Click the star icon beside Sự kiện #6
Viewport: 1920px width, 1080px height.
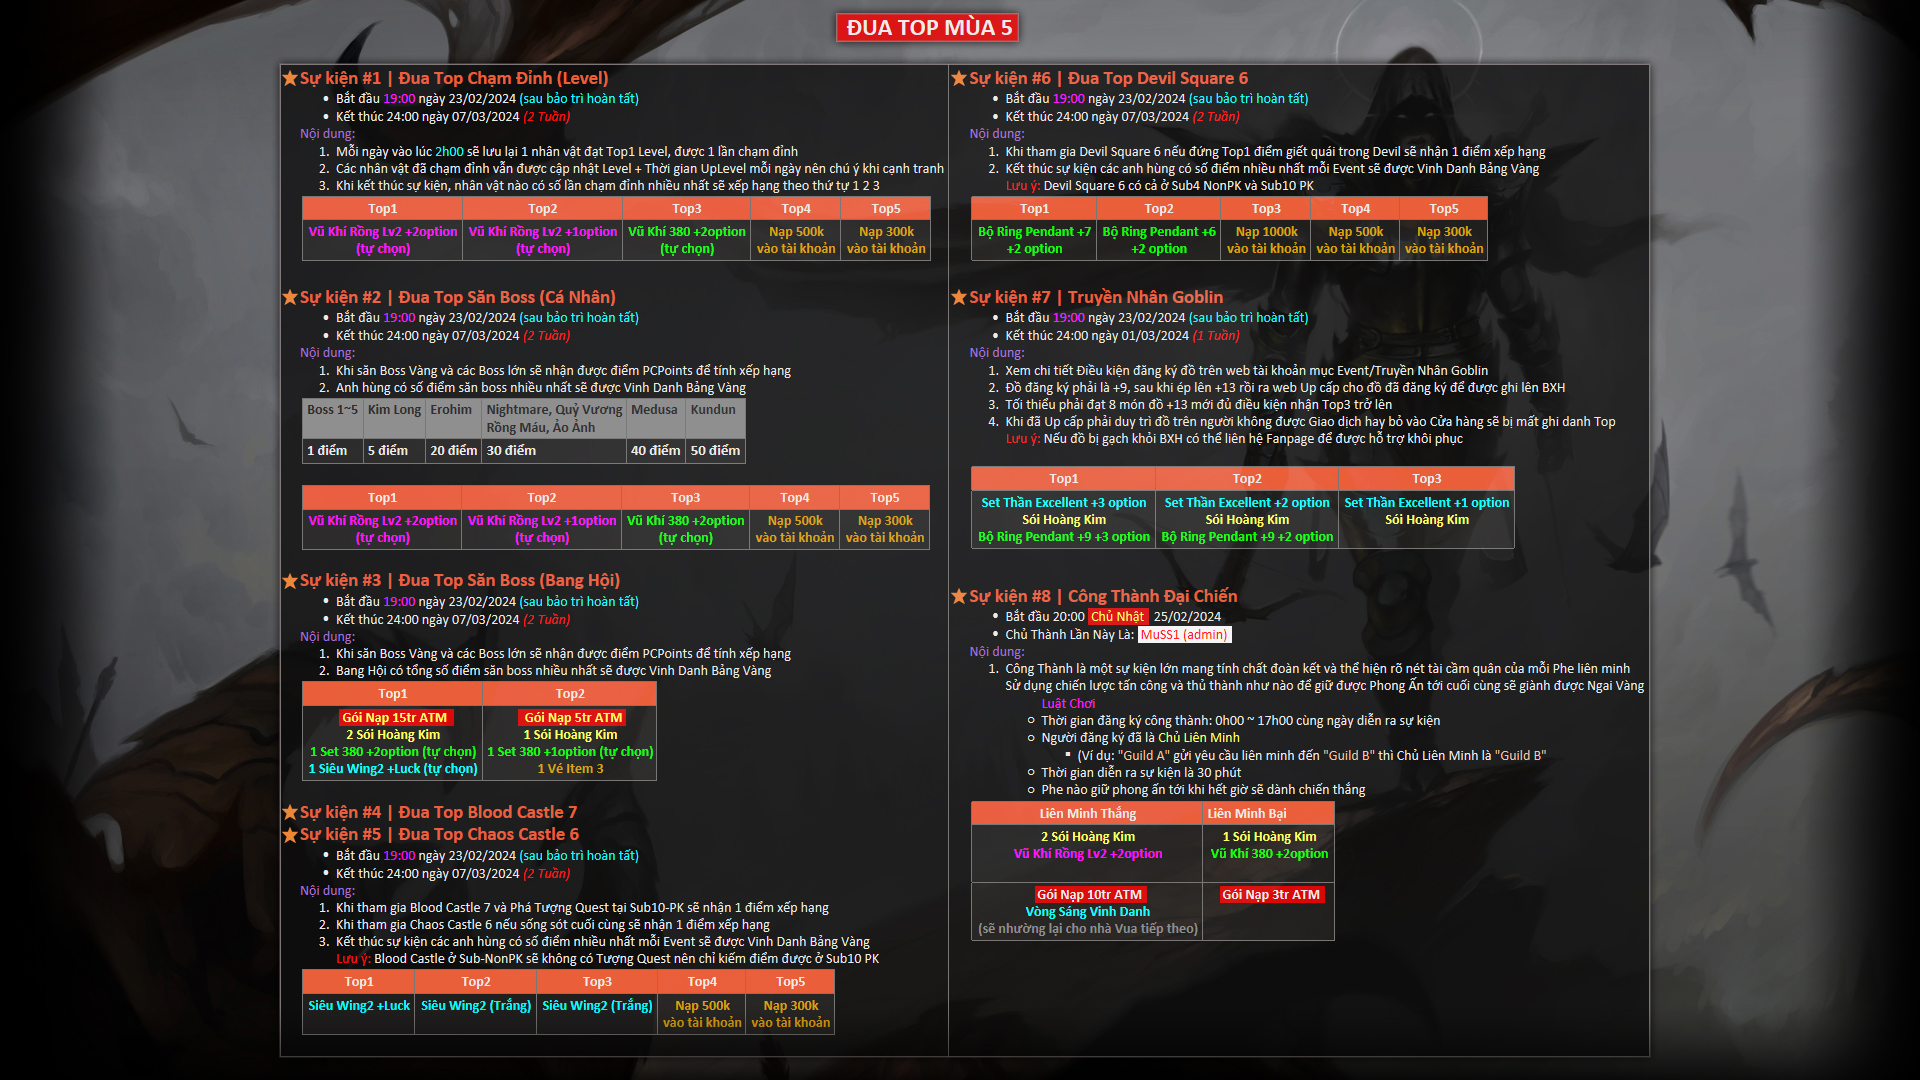(x=959, y=78)
